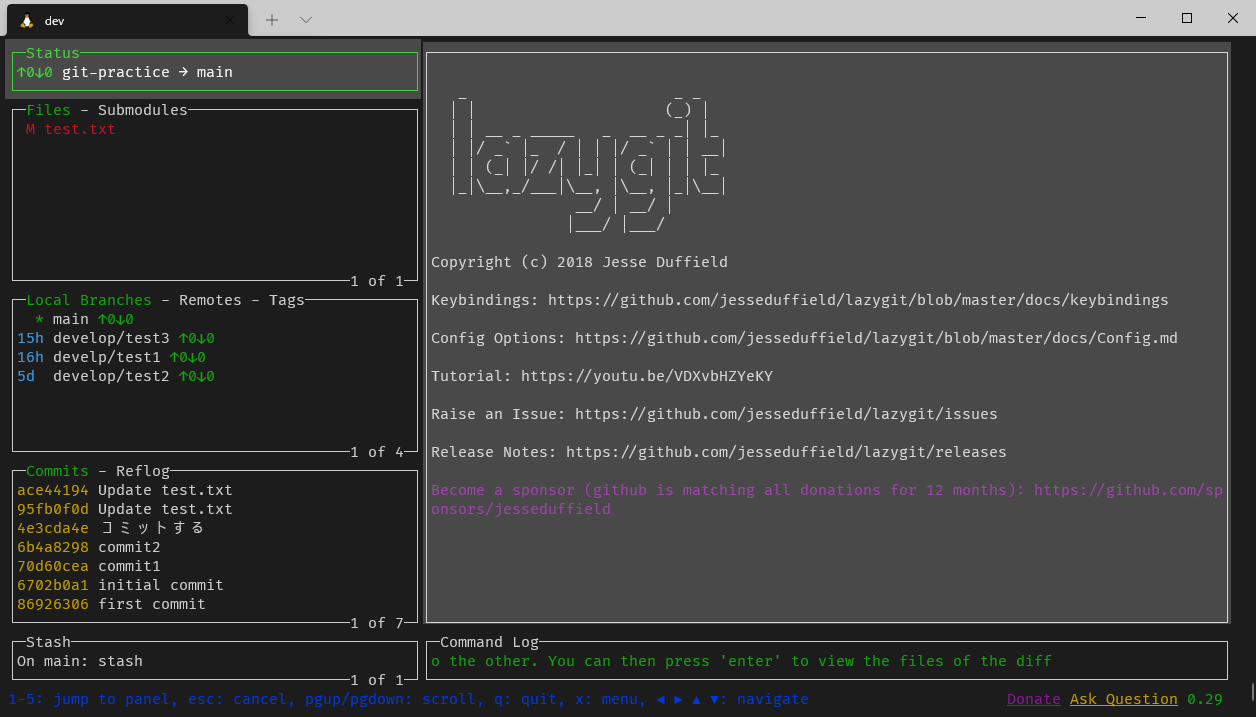Select the main branch in Local Branches

click(x=69, y=319)
